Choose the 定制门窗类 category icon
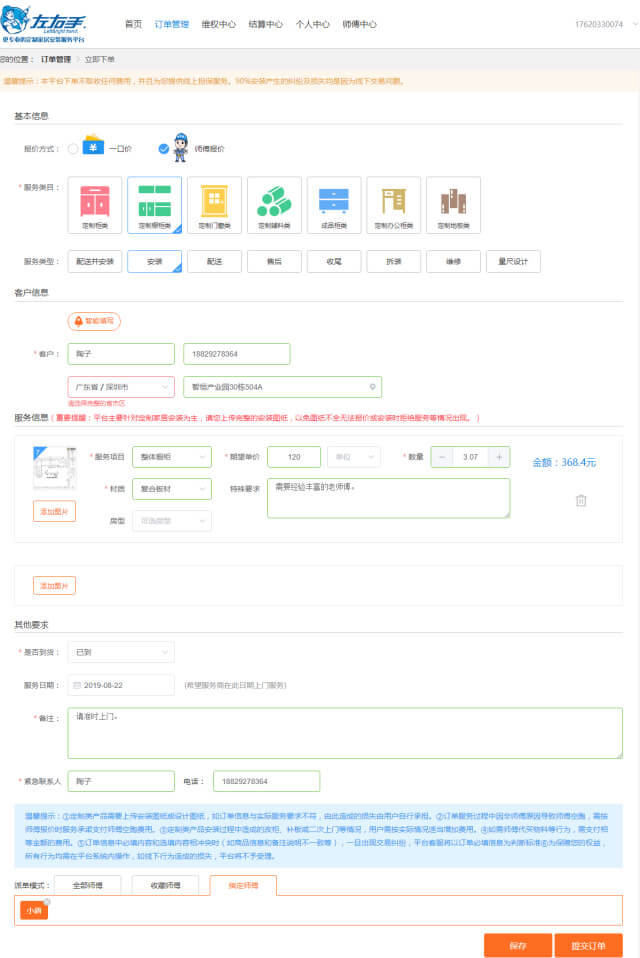The height and width of the screenshot is (958, 640). (x=214, y=204)
